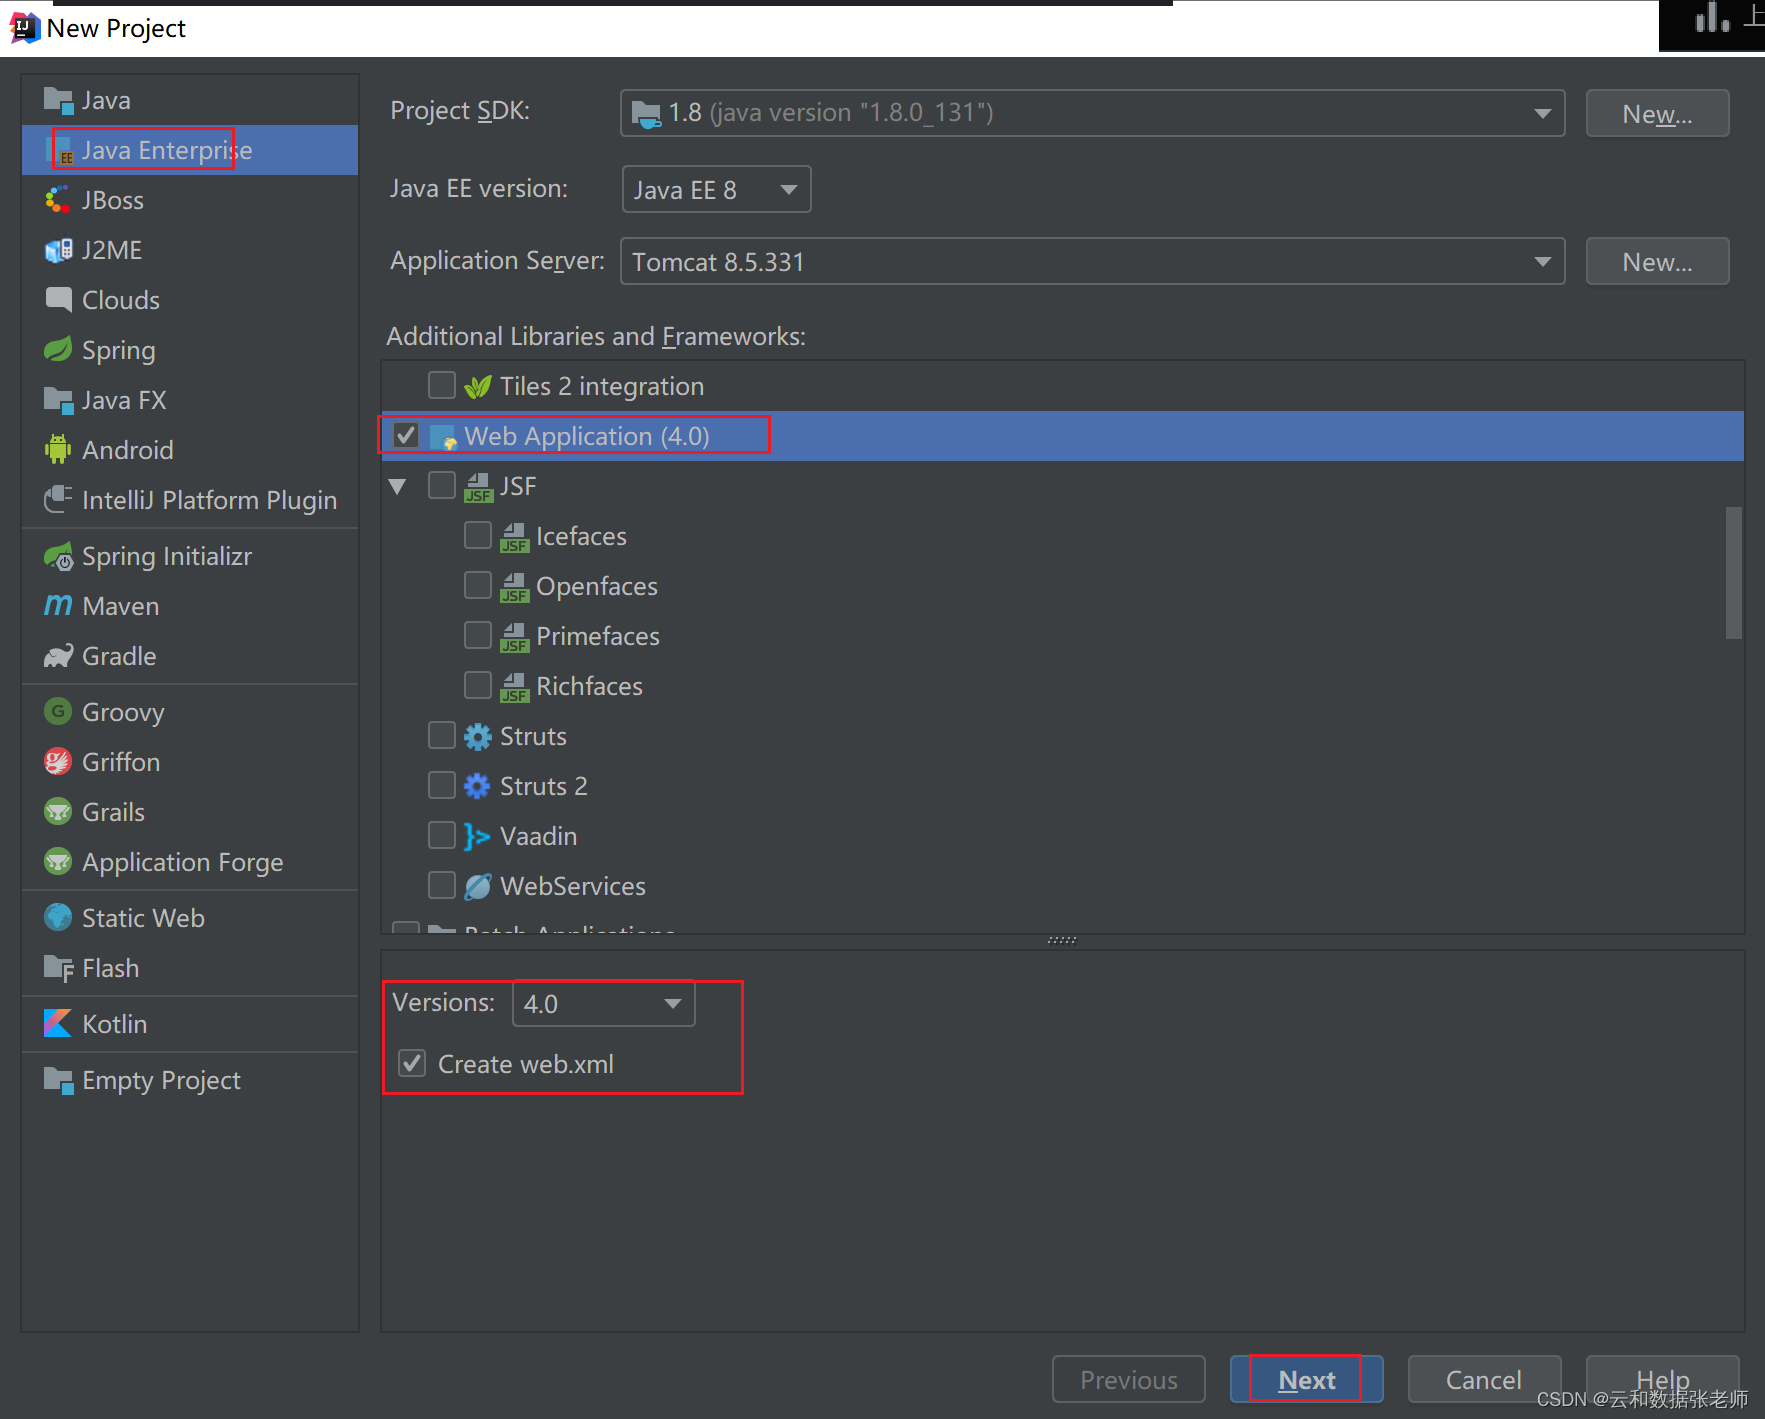
Task: Click the Spring leaf icon
Action: click(58, 350)
